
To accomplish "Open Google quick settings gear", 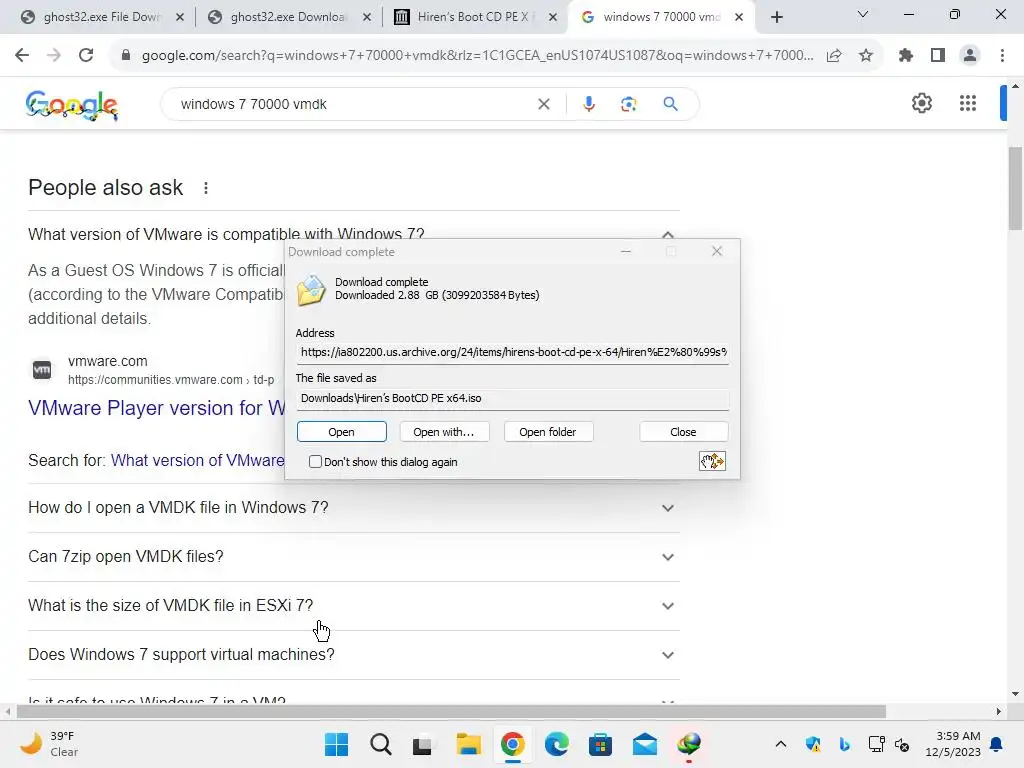I will [921, 103].
